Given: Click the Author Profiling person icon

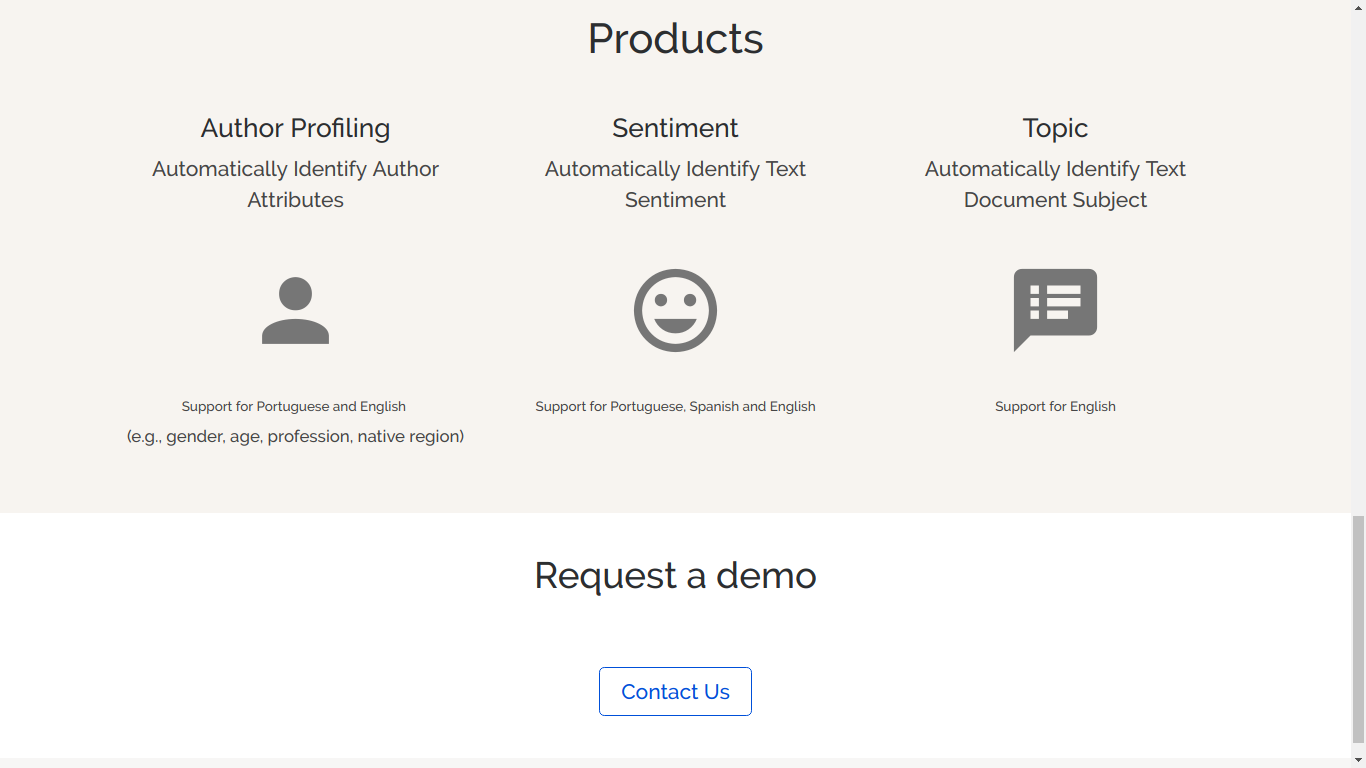Looking at the screenshot, I should [x=295, y=311].
